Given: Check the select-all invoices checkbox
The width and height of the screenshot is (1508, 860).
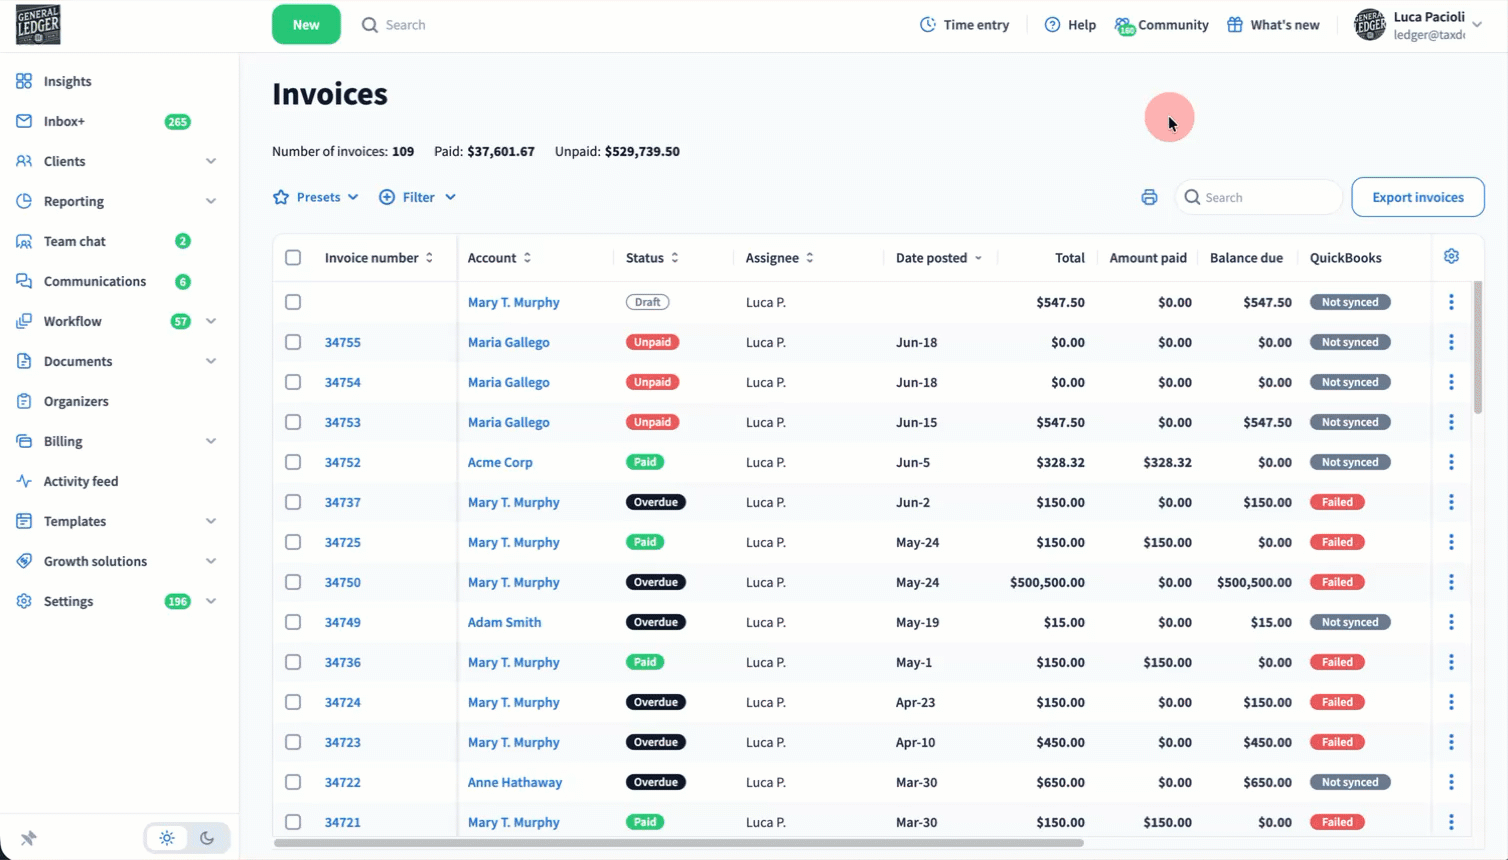Looking at the screenshot, I should click(x=293, y=258).
